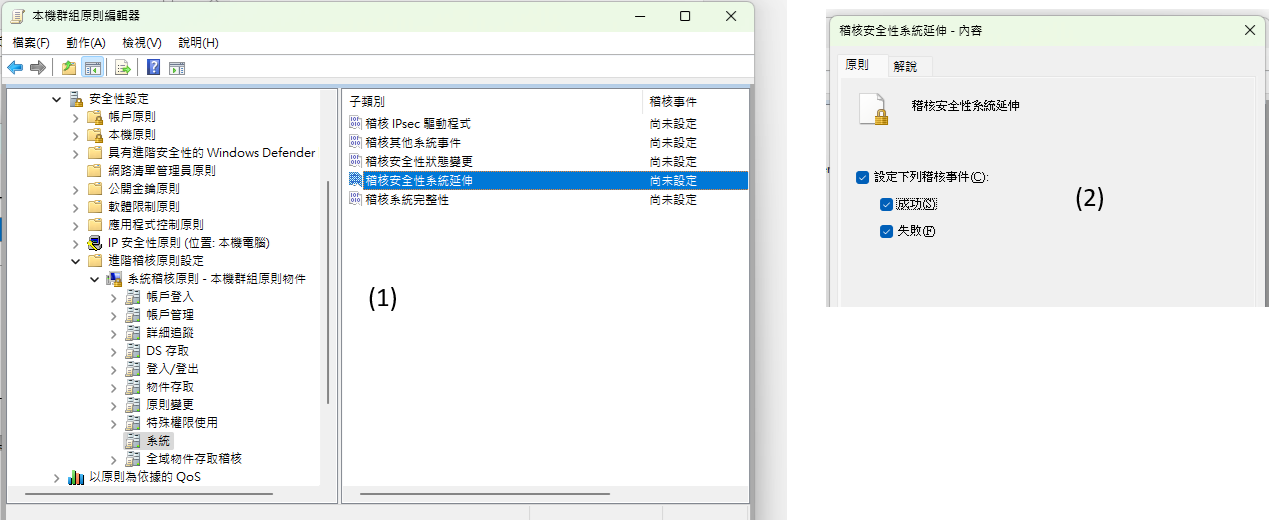The height and width of the screenshot is (520, 1286).
Task: Click the 稽核其他系統事件 policy icon
Action: 356,142
